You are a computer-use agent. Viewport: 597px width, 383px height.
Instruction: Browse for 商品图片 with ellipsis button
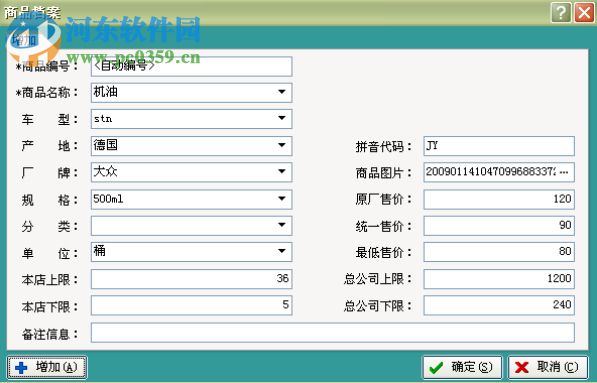point(565,172)
